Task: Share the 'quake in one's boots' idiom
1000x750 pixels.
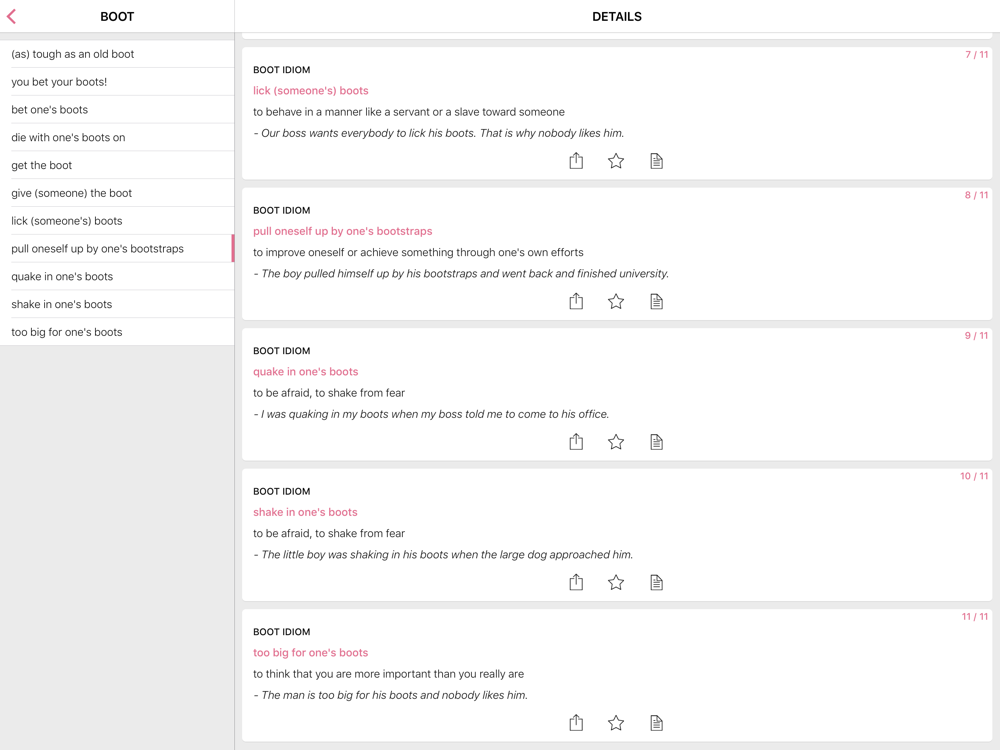Action: [x=576, y=442]
